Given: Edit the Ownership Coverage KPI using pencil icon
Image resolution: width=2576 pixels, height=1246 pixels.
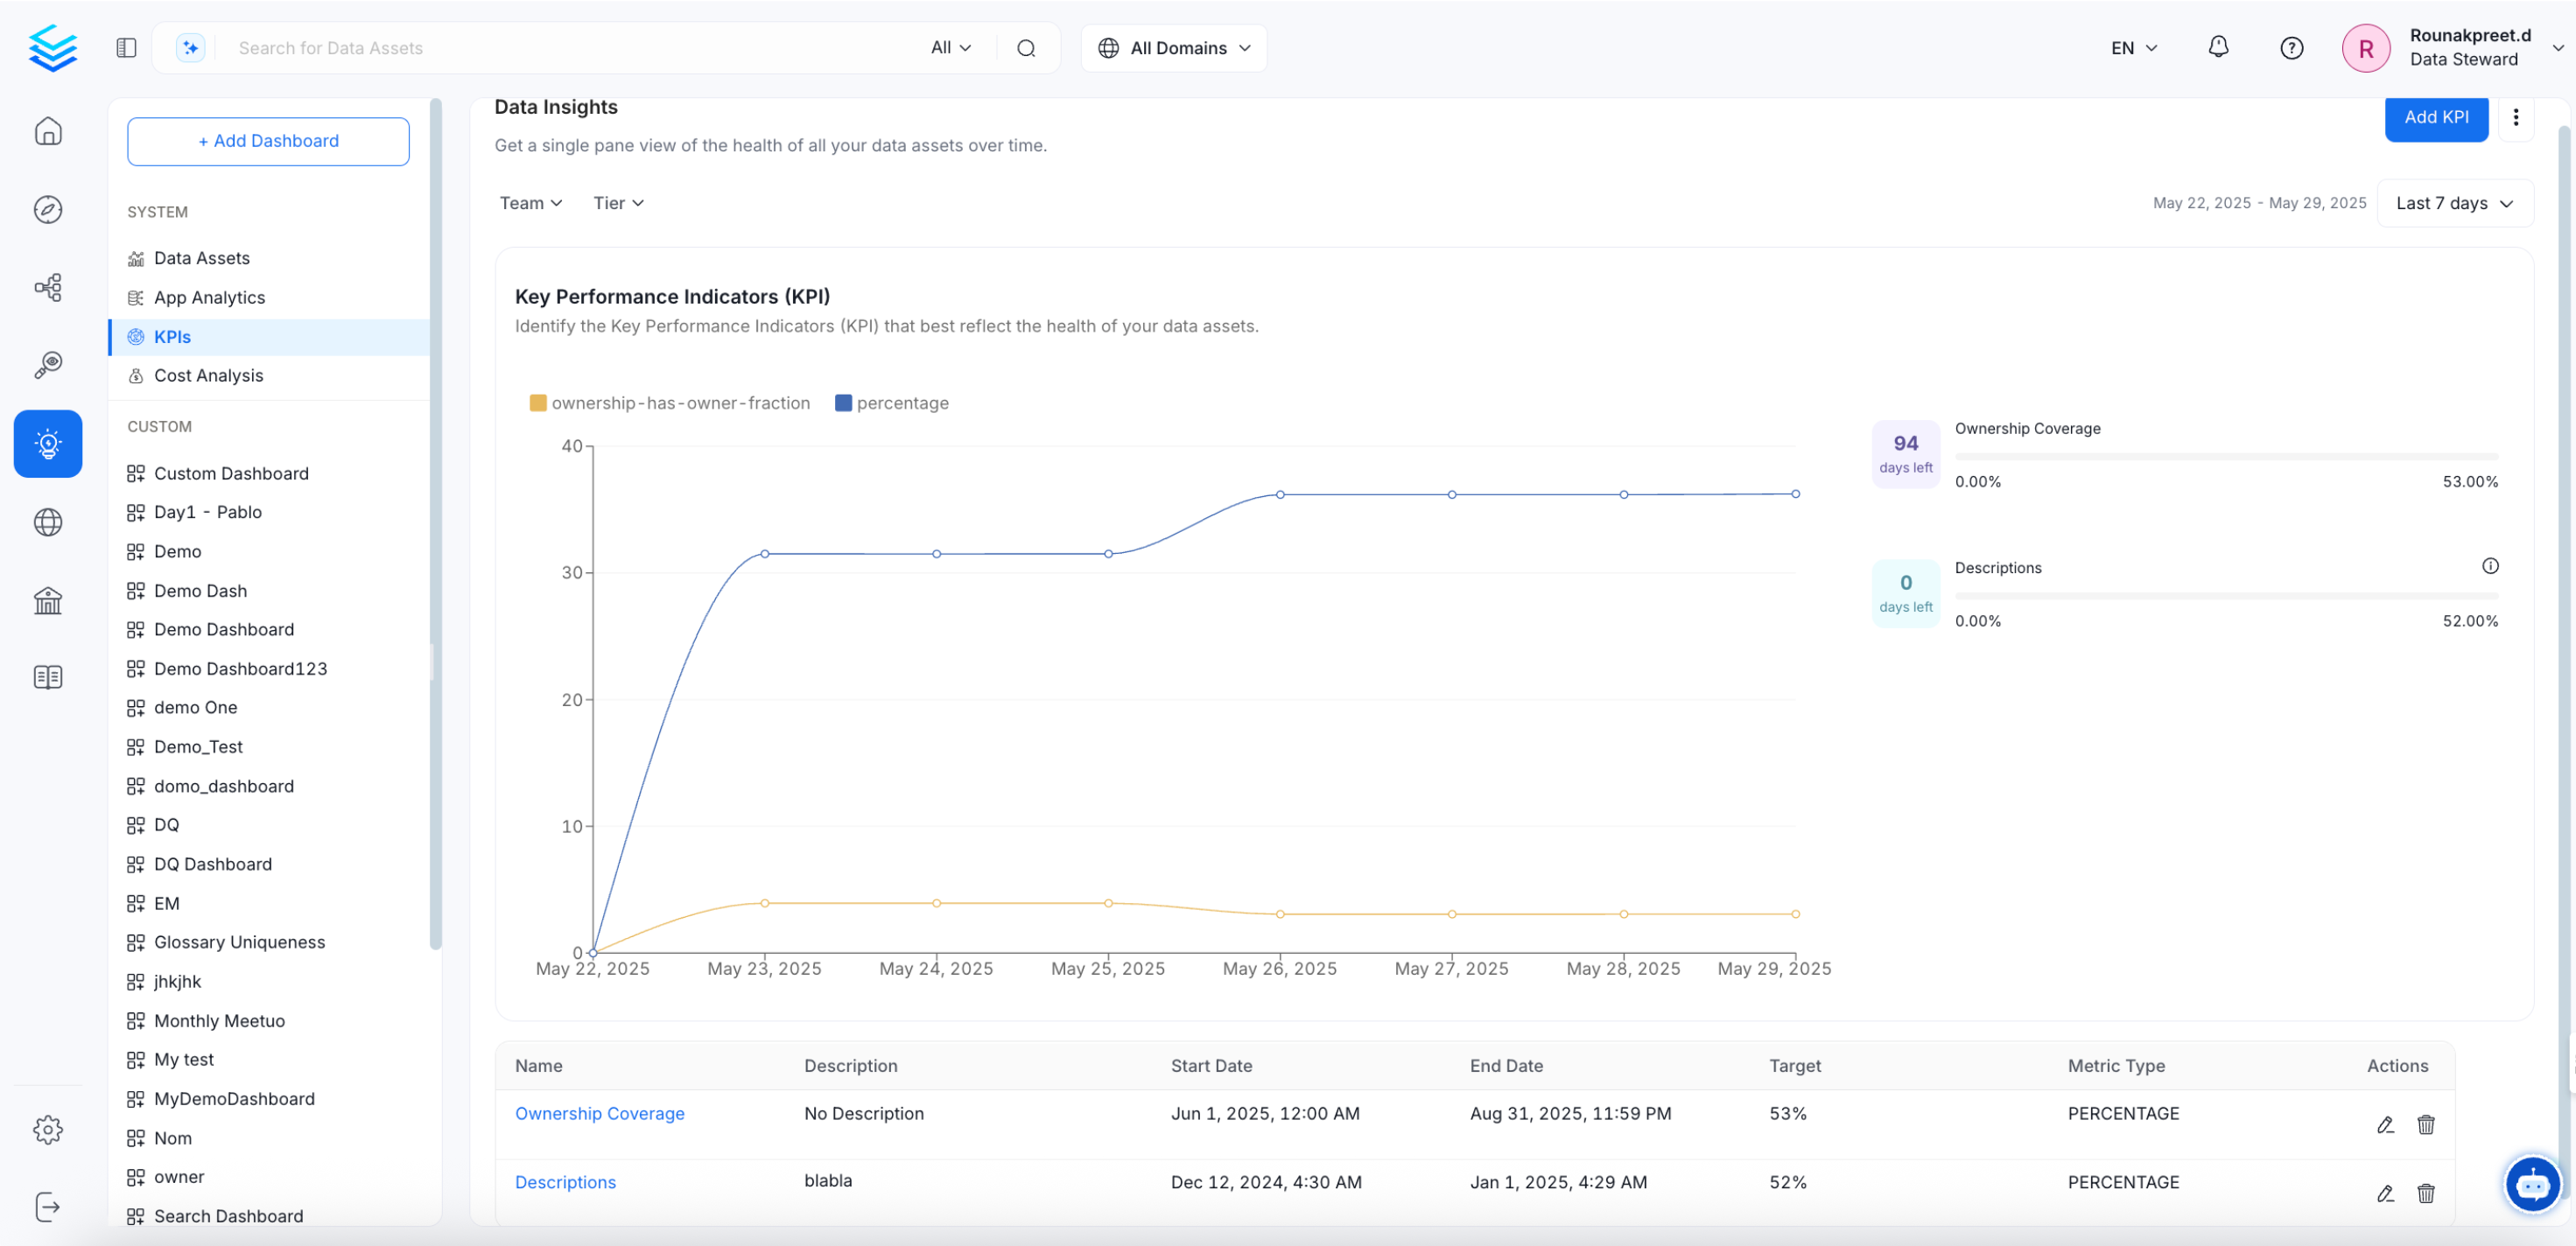Looking at the screenshot, I should click(2386, 1124).
